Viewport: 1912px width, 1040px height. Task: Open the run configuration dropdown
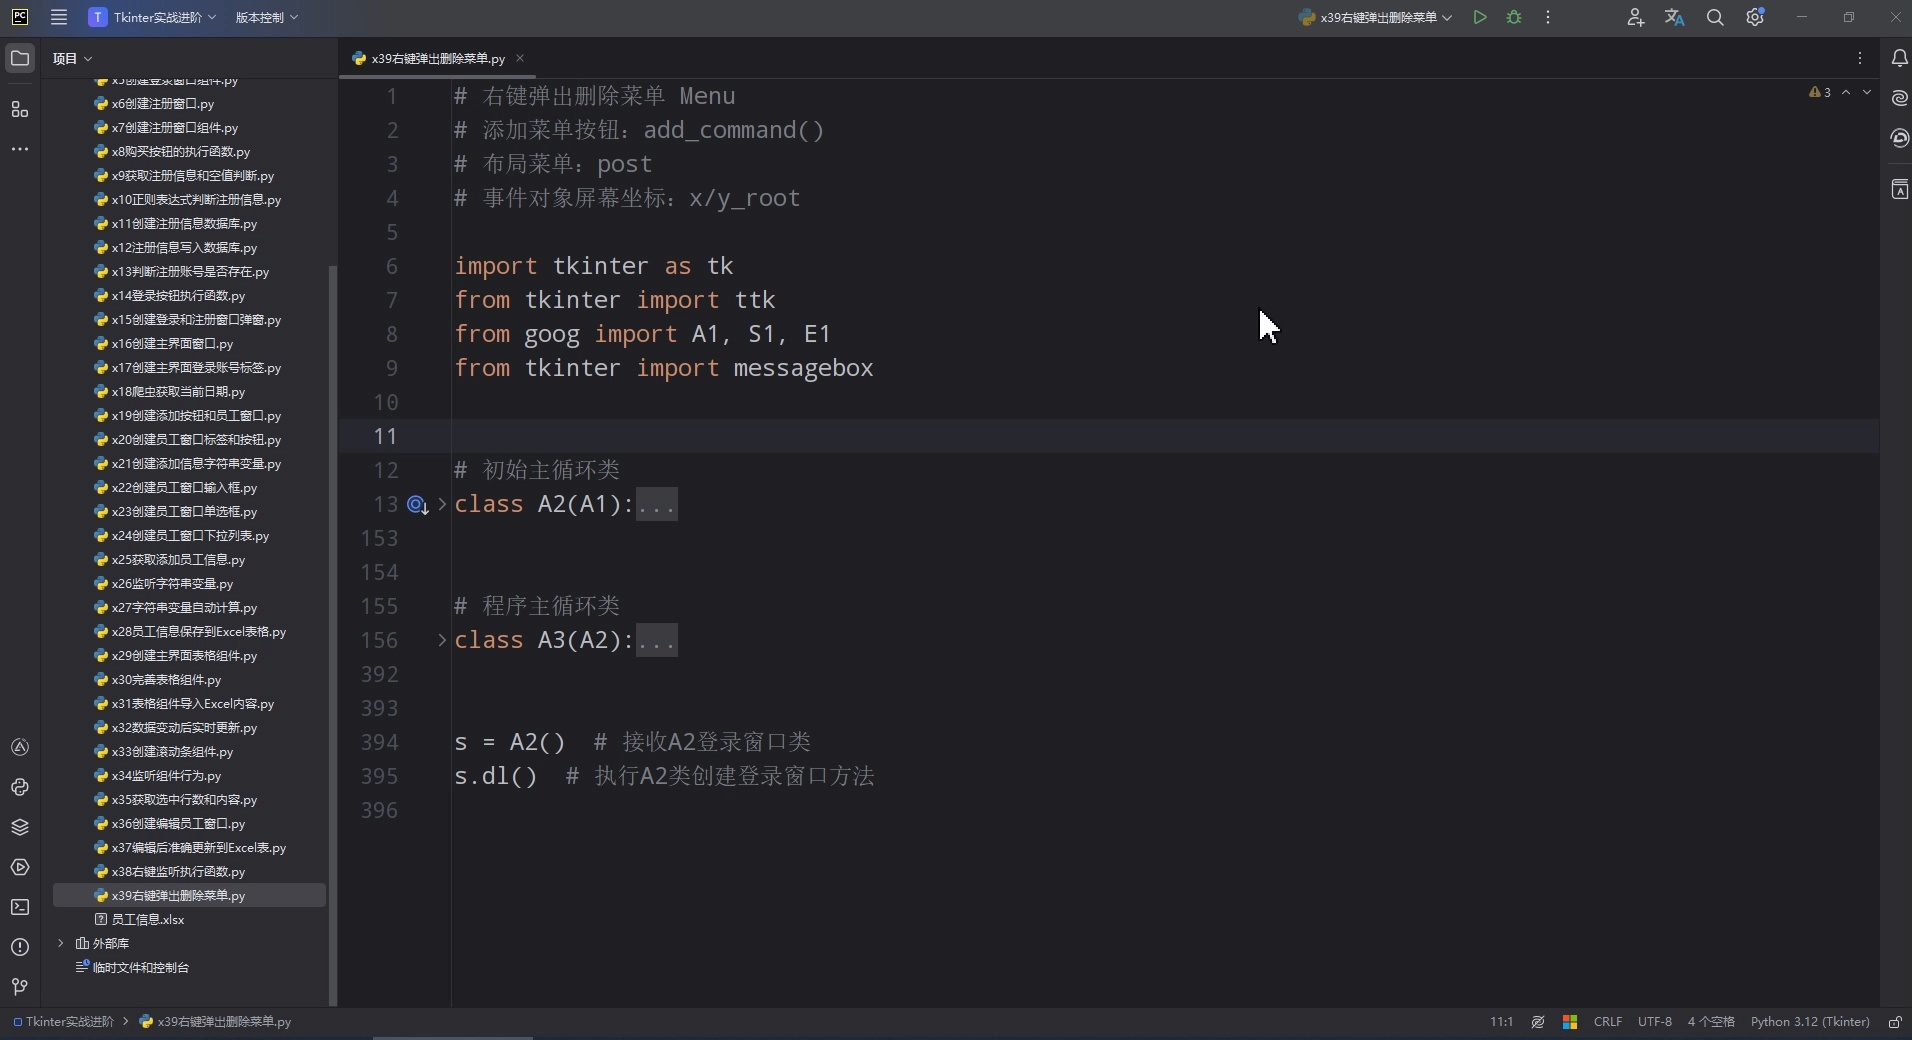coord(1376,17)
